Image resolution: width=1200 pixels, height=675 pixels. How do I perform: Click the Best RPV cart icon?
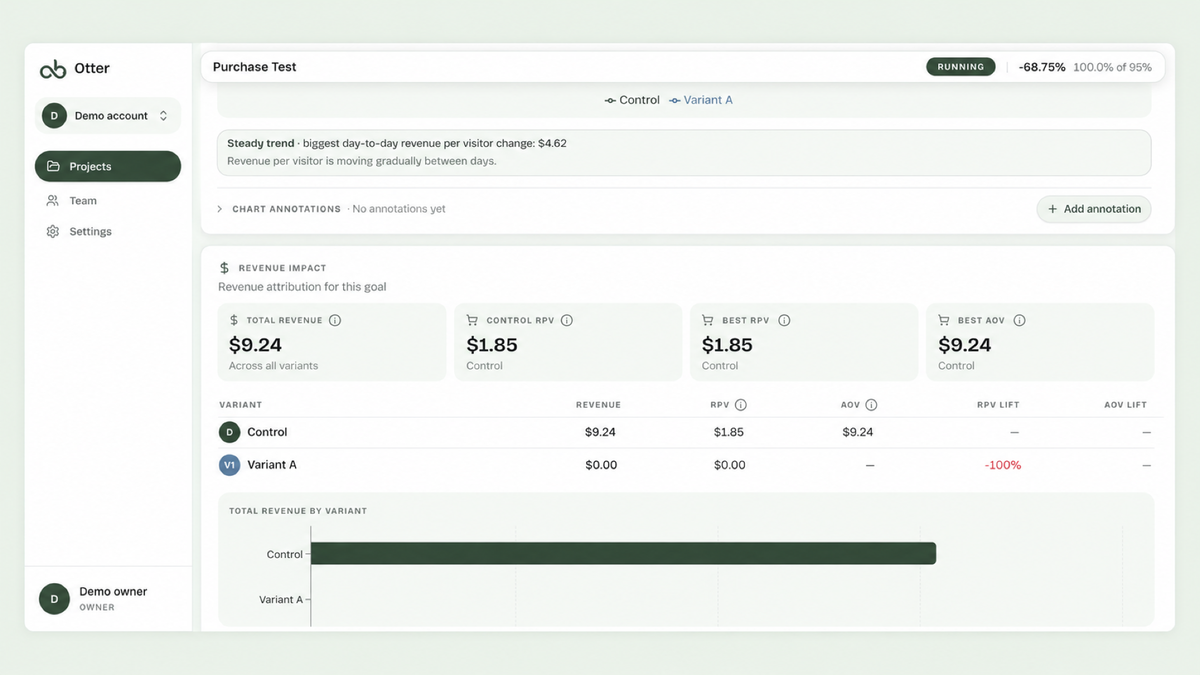pos(707,321)
